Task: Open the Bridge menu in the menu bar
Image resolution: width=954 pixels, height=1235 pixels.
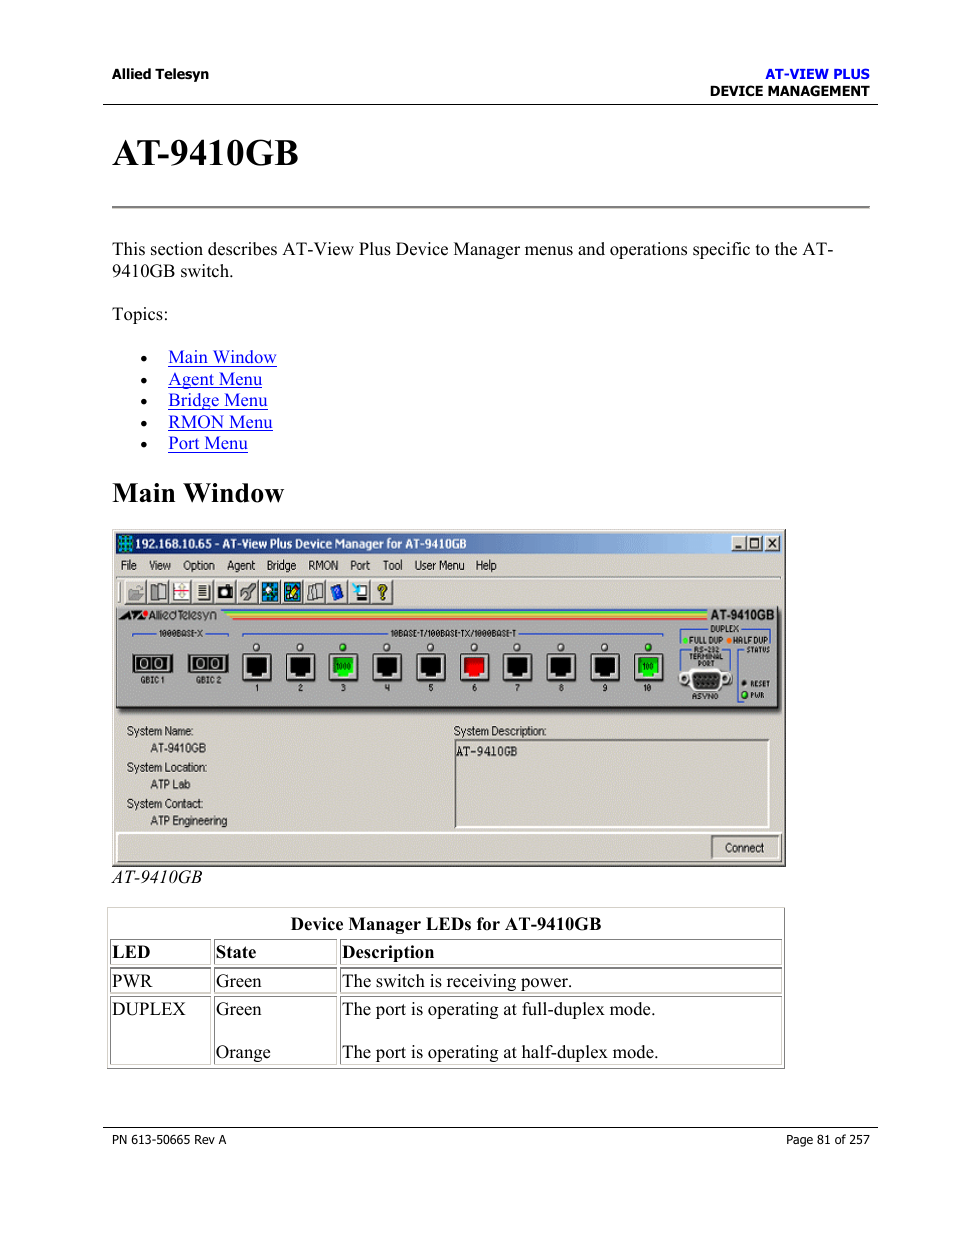Action: point(281,566)
